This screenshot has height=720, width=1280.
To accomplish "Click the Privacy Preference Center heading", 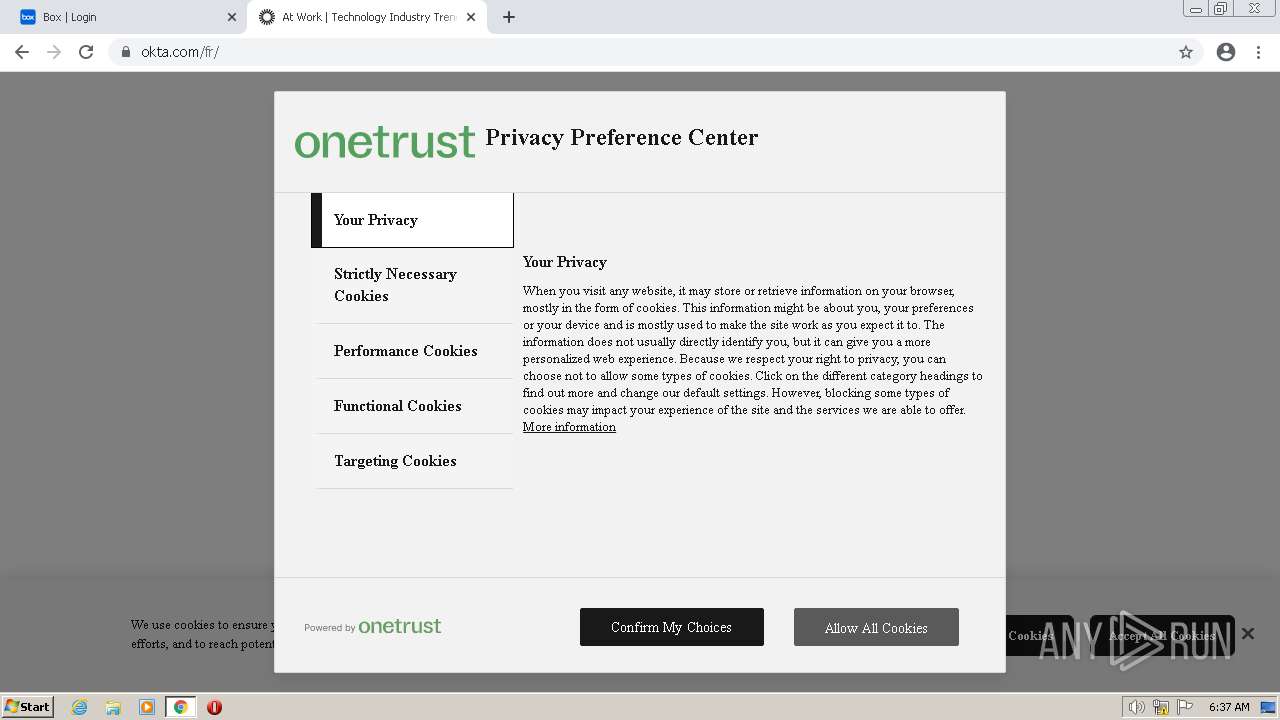I will [x=622, y=138].
